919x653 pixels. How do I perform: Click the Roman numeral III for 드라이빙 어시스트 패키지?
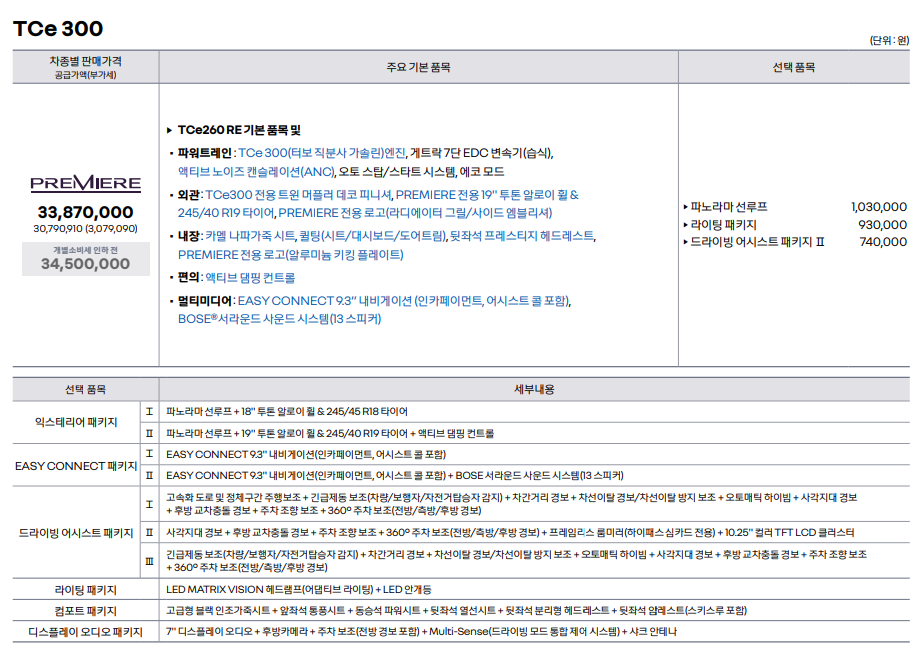coord(149,561)
